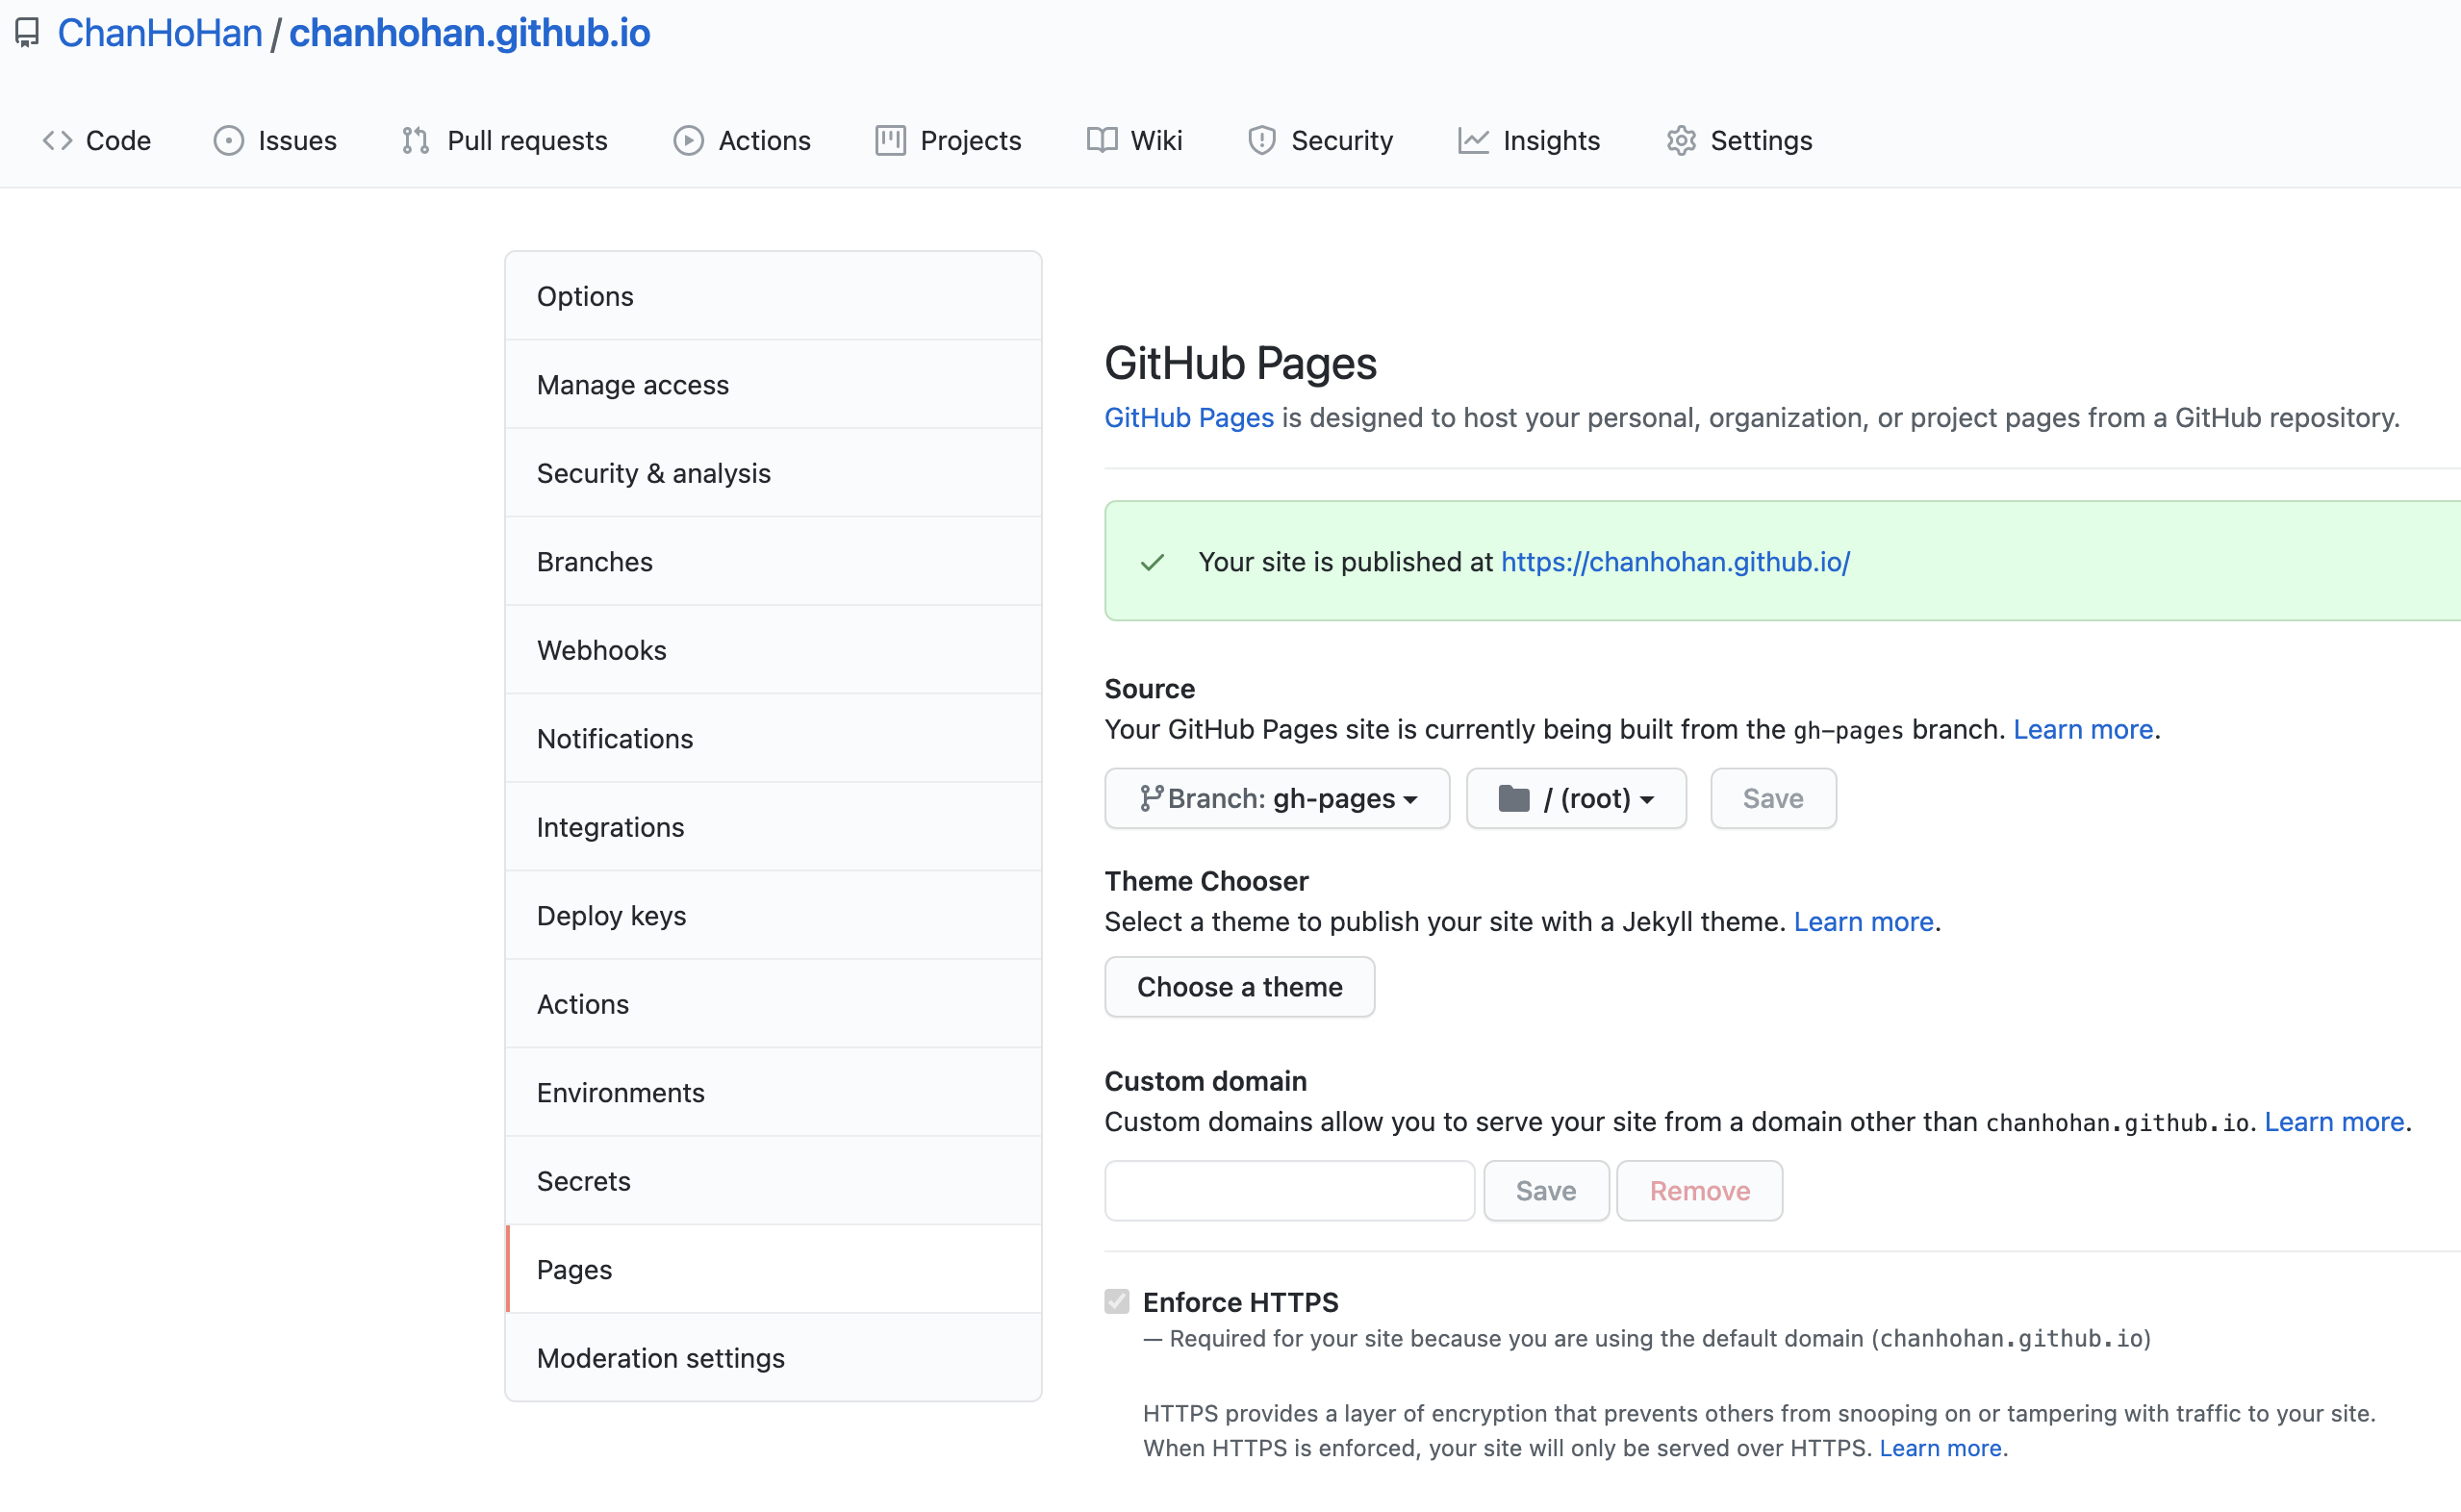Viewport: 2461px width, 1512px height.
Task: Open the published chanhohan.github.io link
Action: pos(1674,561)
